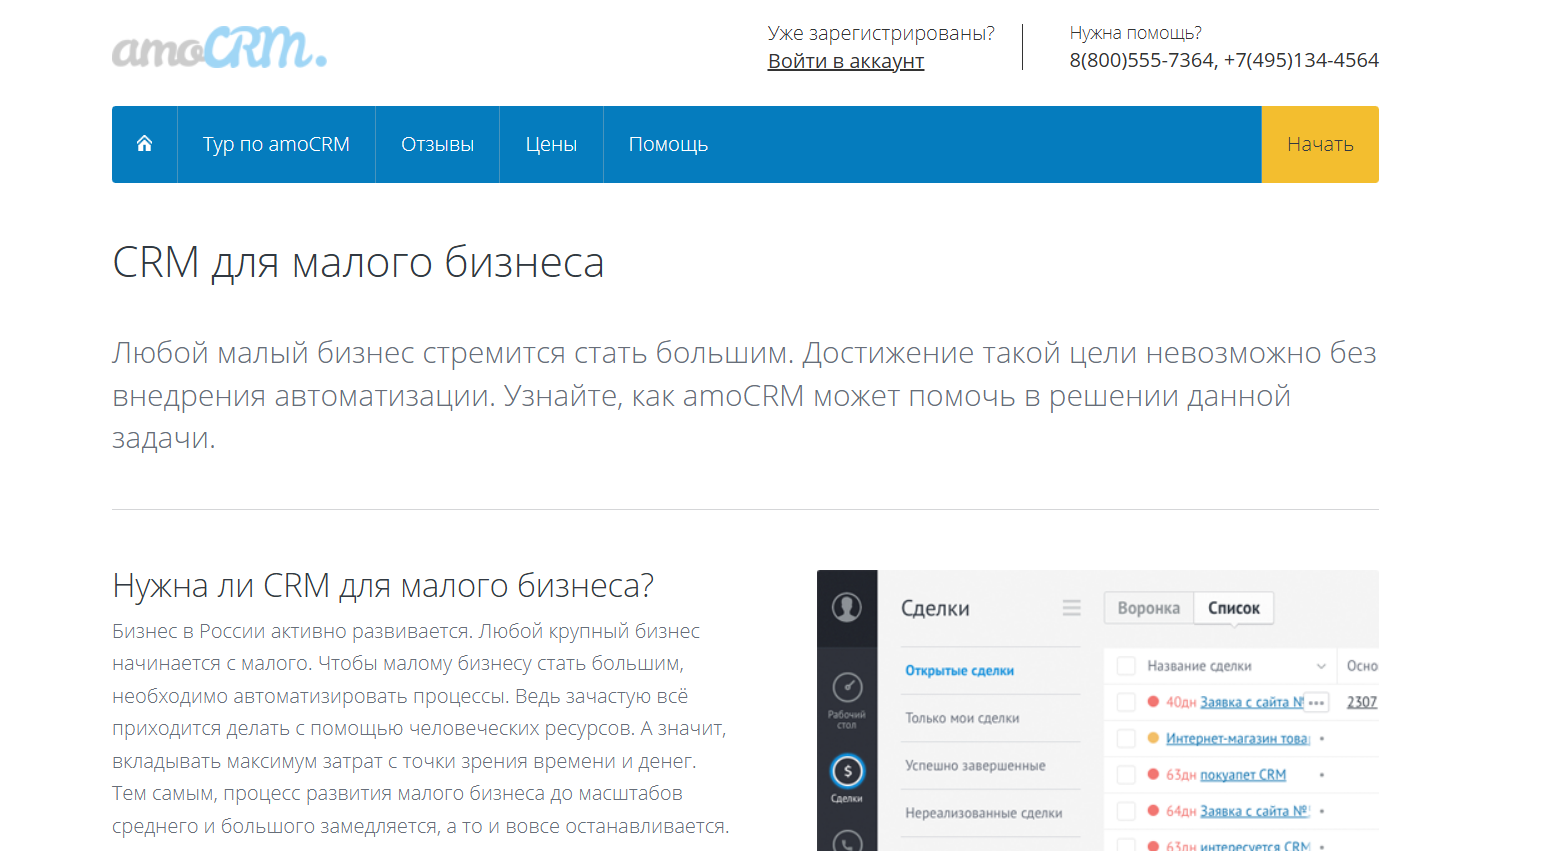Click the CRM для малого бизнеса heading
Viewport: 1558px width, 851px height.
(x=358, y=262)
